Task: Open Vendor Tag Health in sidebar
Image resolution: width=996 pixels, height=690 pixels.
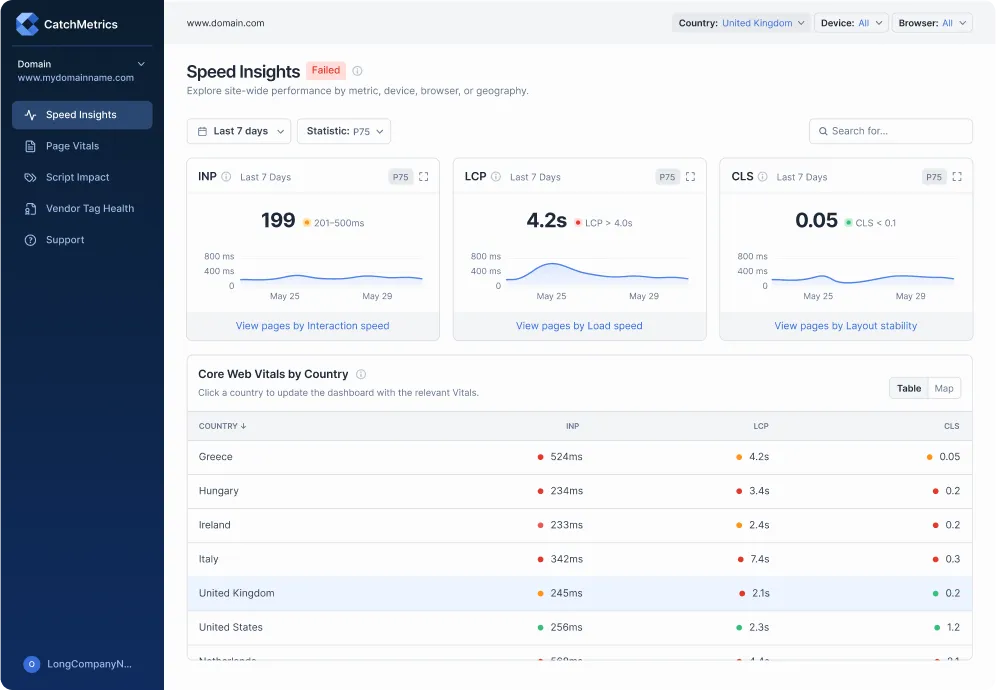Action: point(89,209)
